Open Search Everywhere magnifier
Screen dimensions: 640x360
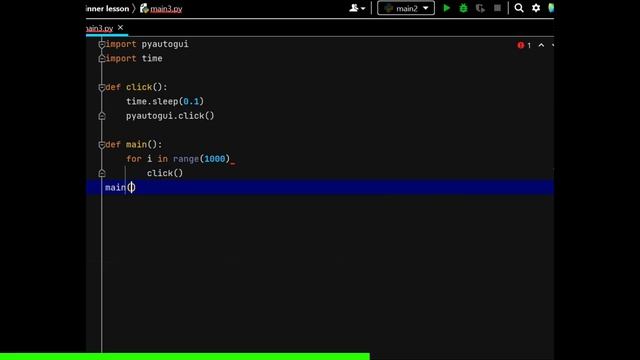519,8
